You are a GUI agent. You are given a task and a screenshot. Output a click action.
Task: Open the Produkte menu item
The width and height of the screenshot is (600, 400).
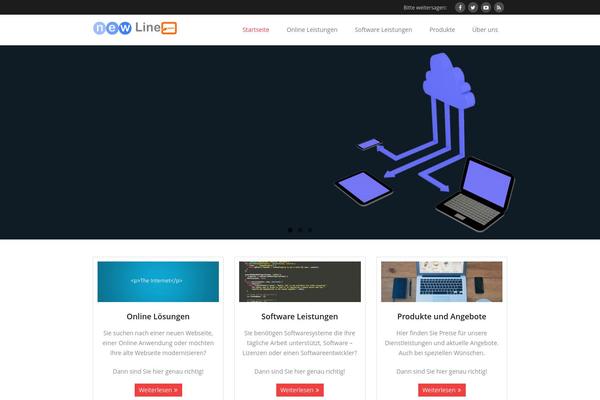pyautogui.click(x=442, y=29)
